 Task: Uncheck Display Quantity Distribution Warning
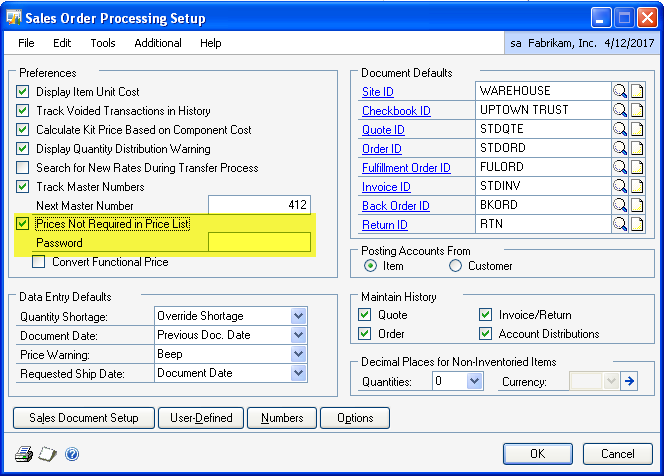click(x=22, y=149)
